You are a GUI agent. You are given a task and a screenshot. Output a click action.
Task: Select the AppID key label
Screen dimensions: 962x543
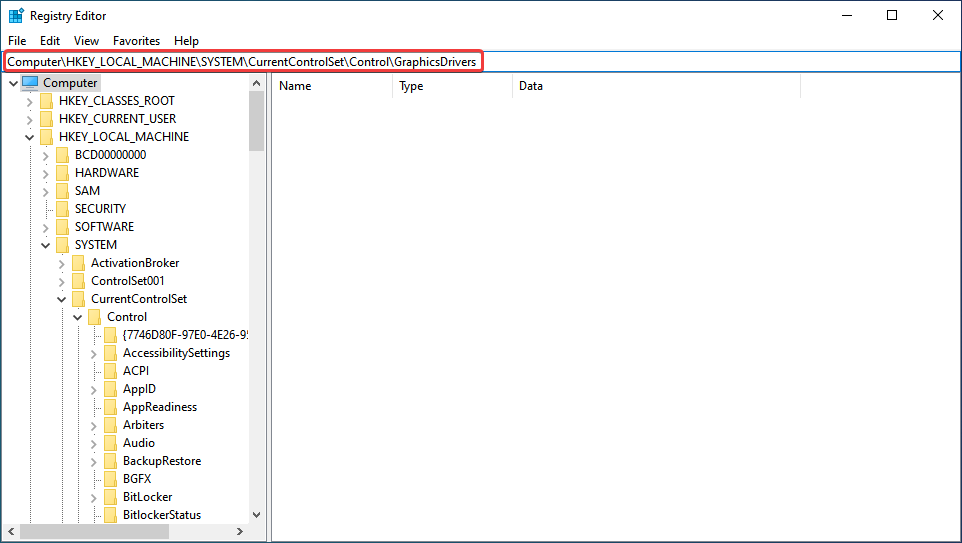pos(139,388)
